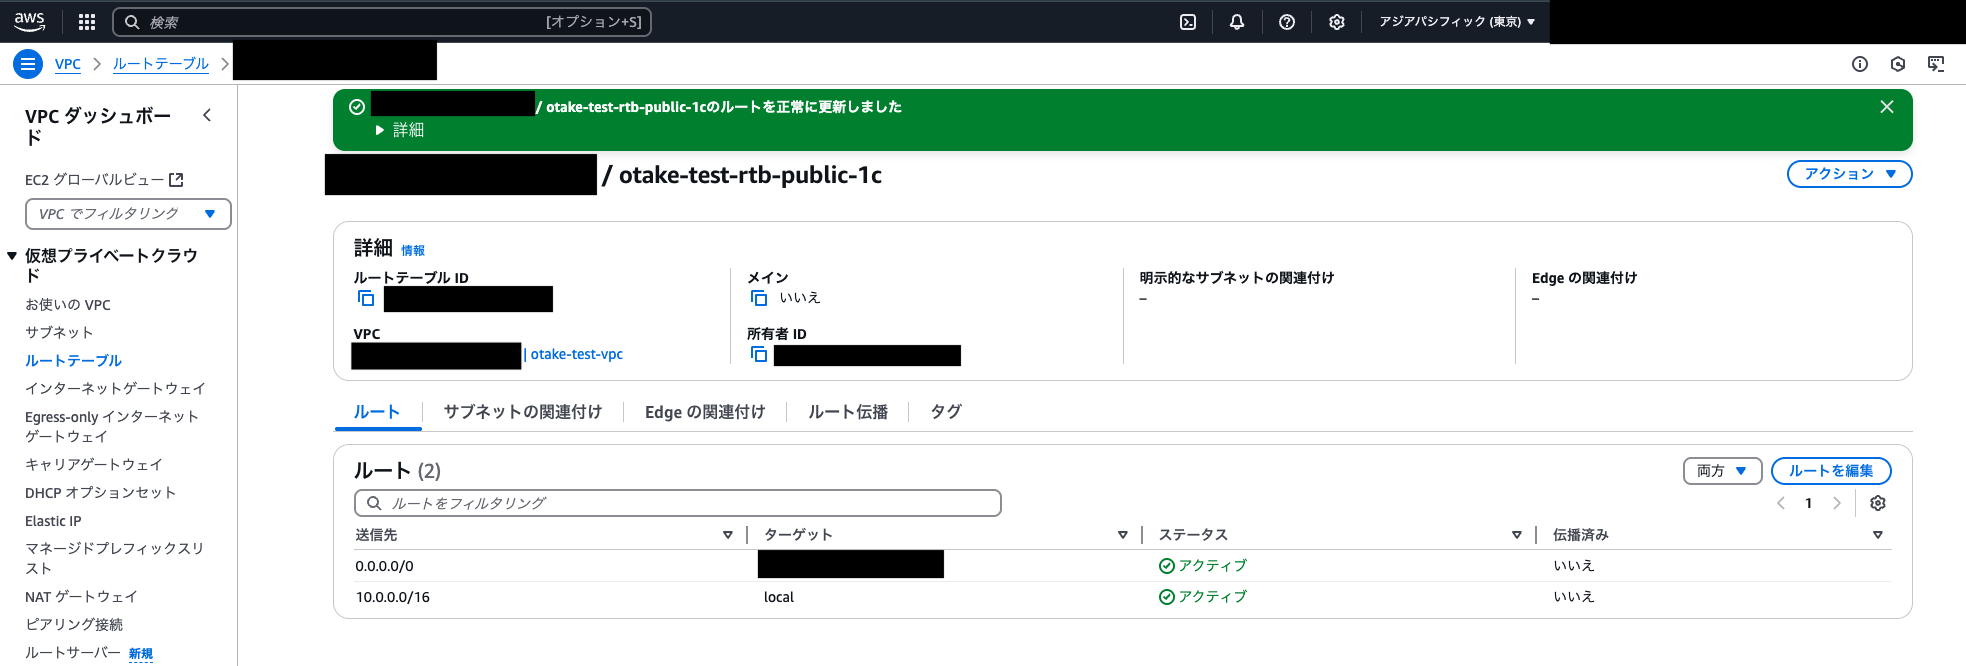Open Elastic IP in the sidebar

[x=53, y=521]
